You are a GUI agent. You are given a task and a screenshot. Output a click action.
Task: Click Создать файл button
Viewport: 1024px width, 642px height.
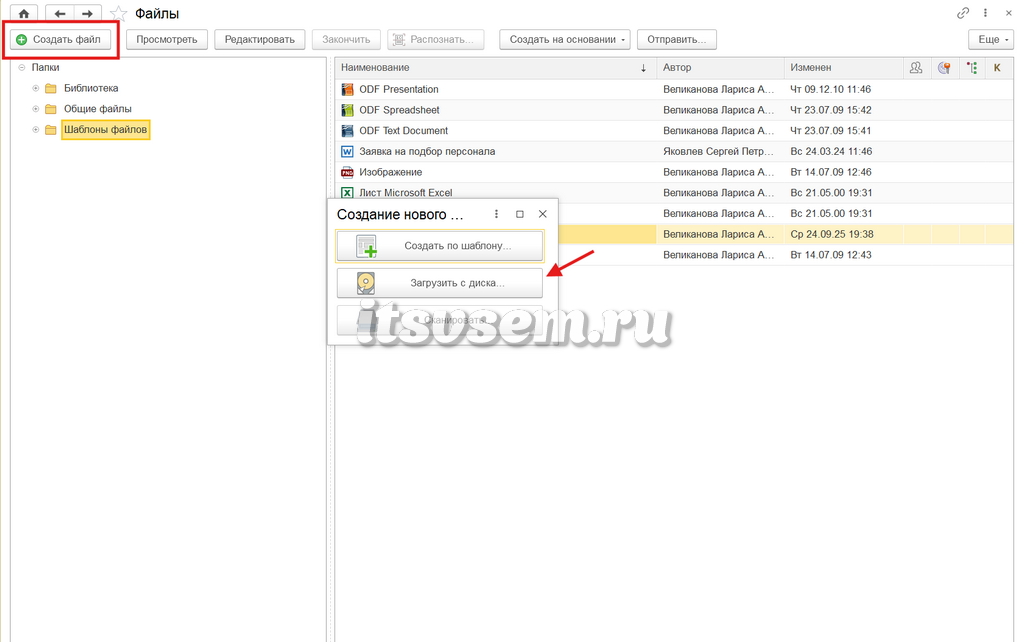click(x=60, y=40)
